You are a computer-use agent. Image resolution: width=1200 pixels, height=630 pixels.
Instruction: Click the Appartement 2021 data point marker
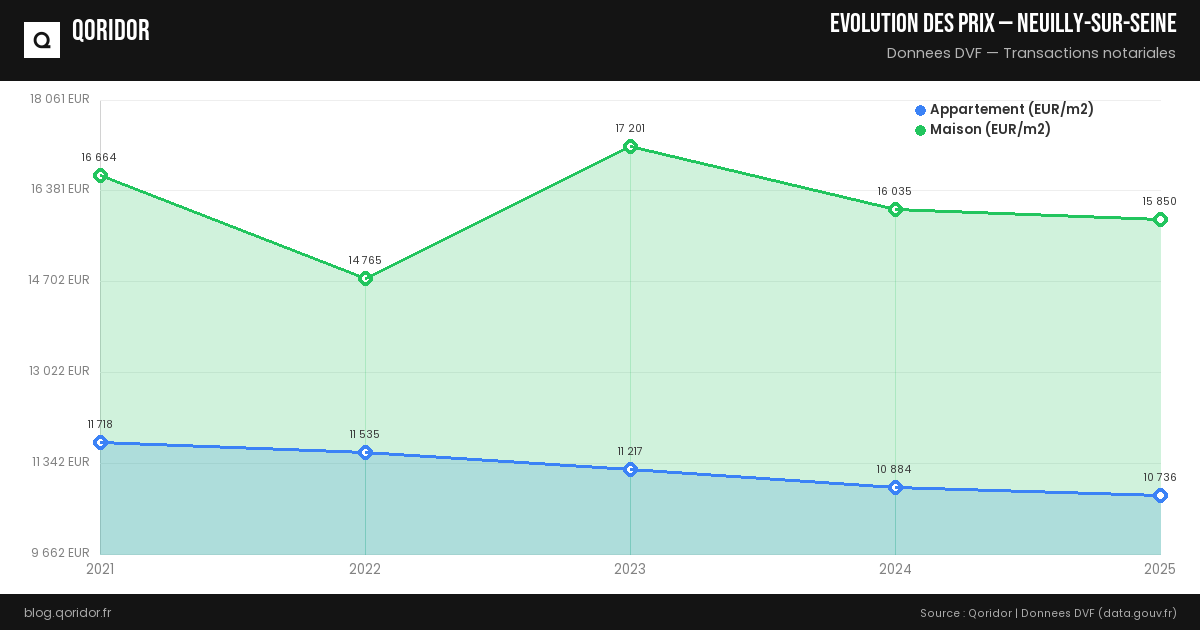(x=100, y=442)
